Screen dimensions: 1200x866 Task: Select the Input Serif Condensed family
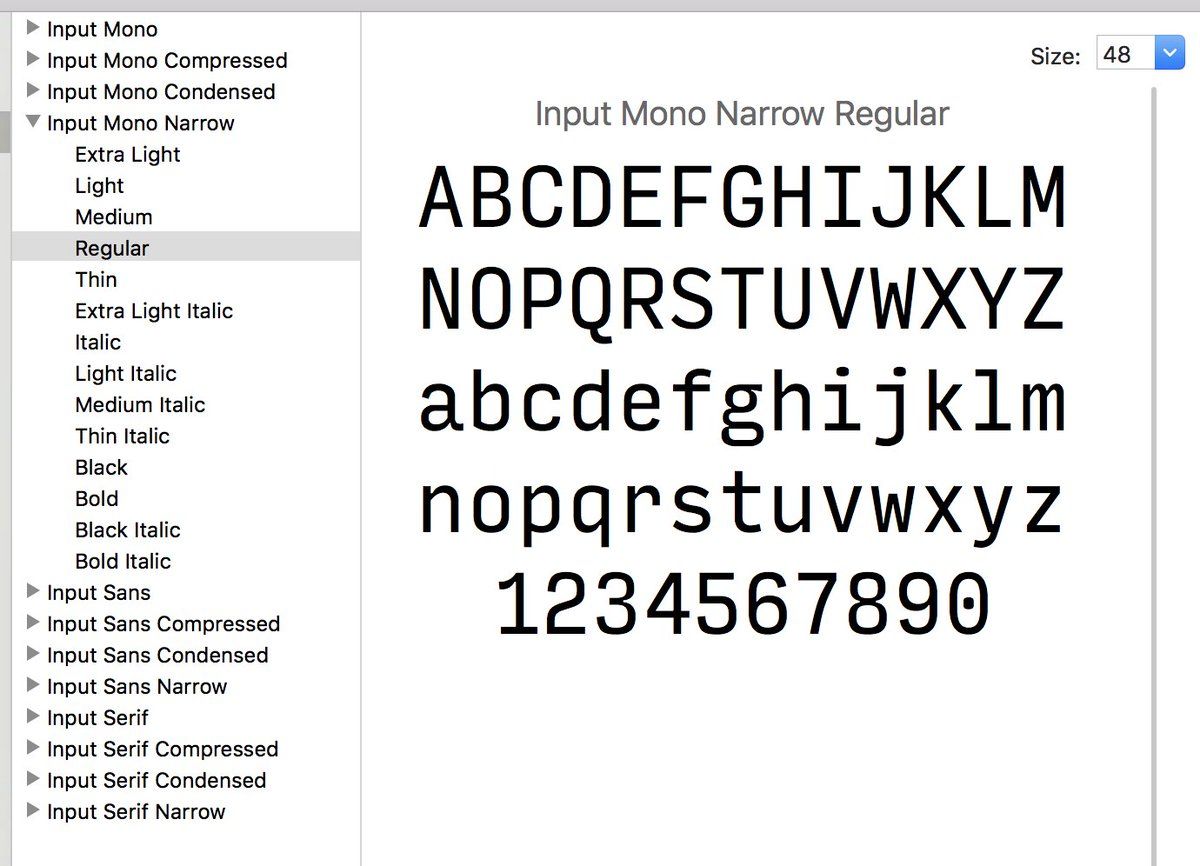point(156,780)
